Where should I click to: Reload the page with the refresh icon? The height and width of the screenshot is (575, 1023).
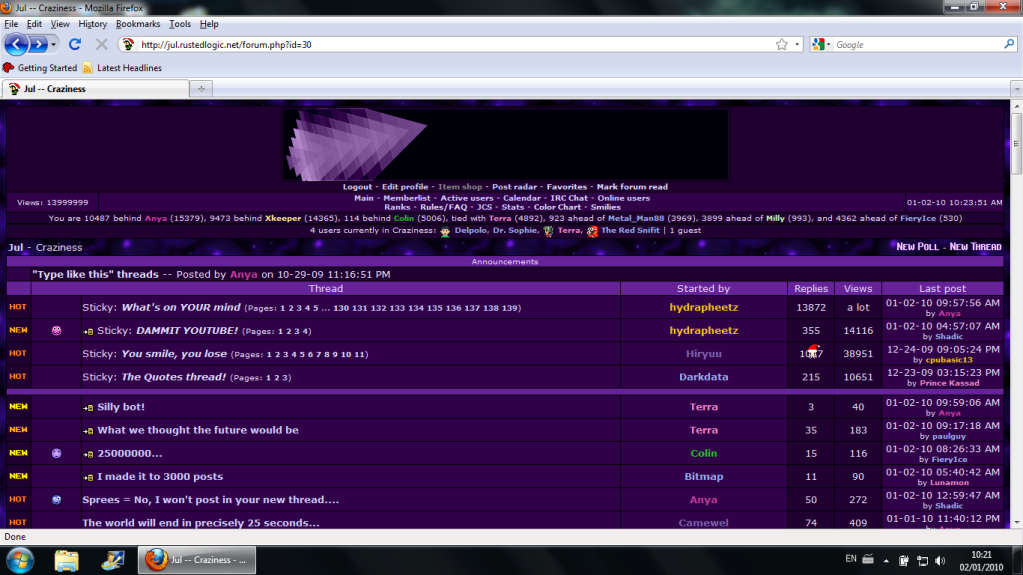pos(75,44)
